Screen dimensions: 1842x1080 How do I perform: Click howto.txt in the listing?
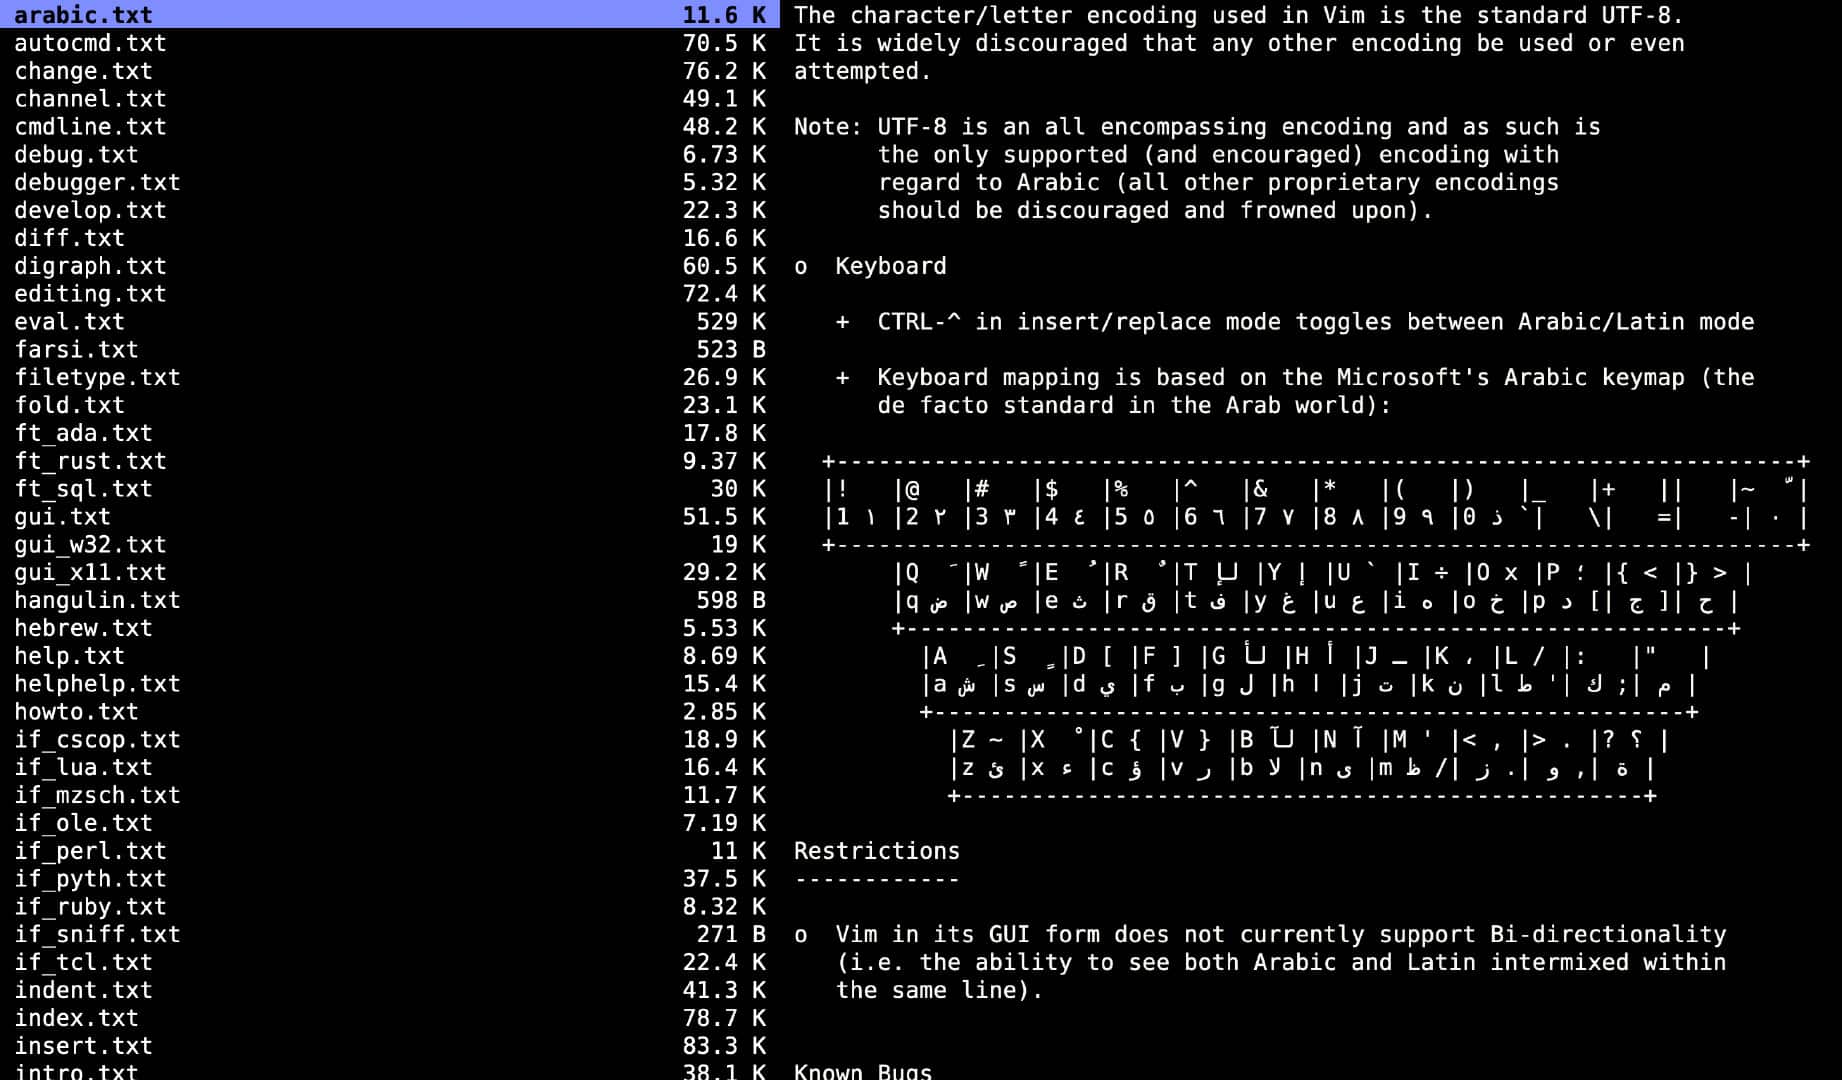(390, 712)
